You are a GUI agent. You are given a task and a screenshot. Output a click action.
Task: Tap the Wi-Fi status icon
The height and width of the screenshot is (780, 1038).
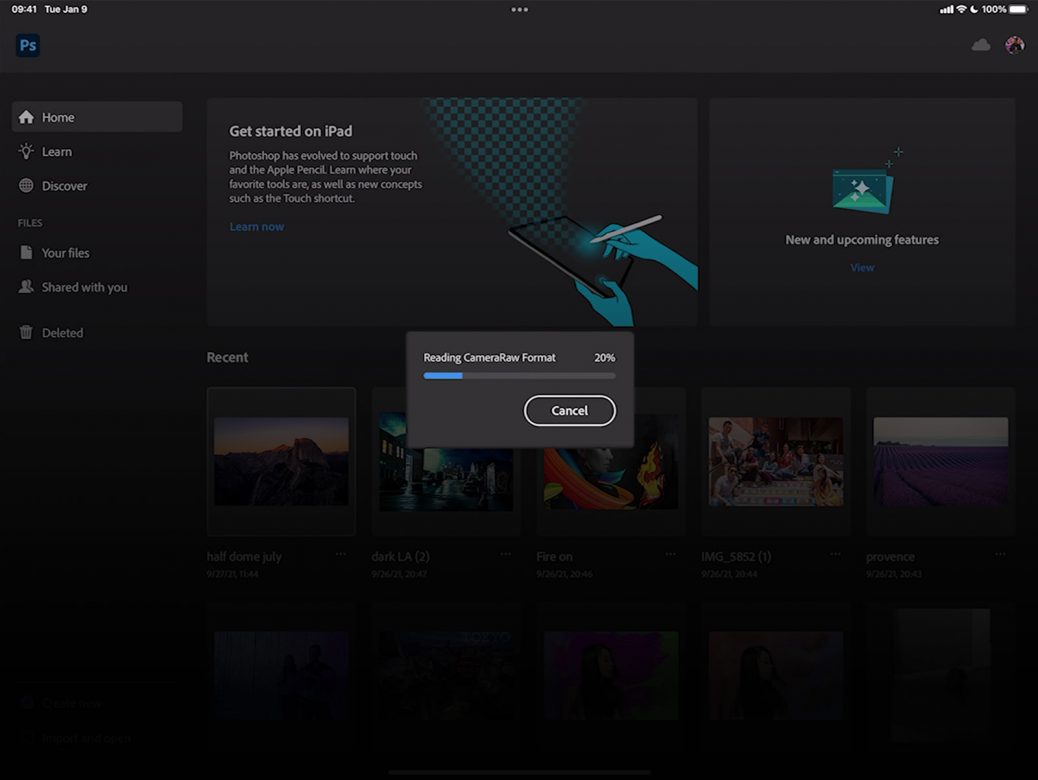tap(961, 9)
